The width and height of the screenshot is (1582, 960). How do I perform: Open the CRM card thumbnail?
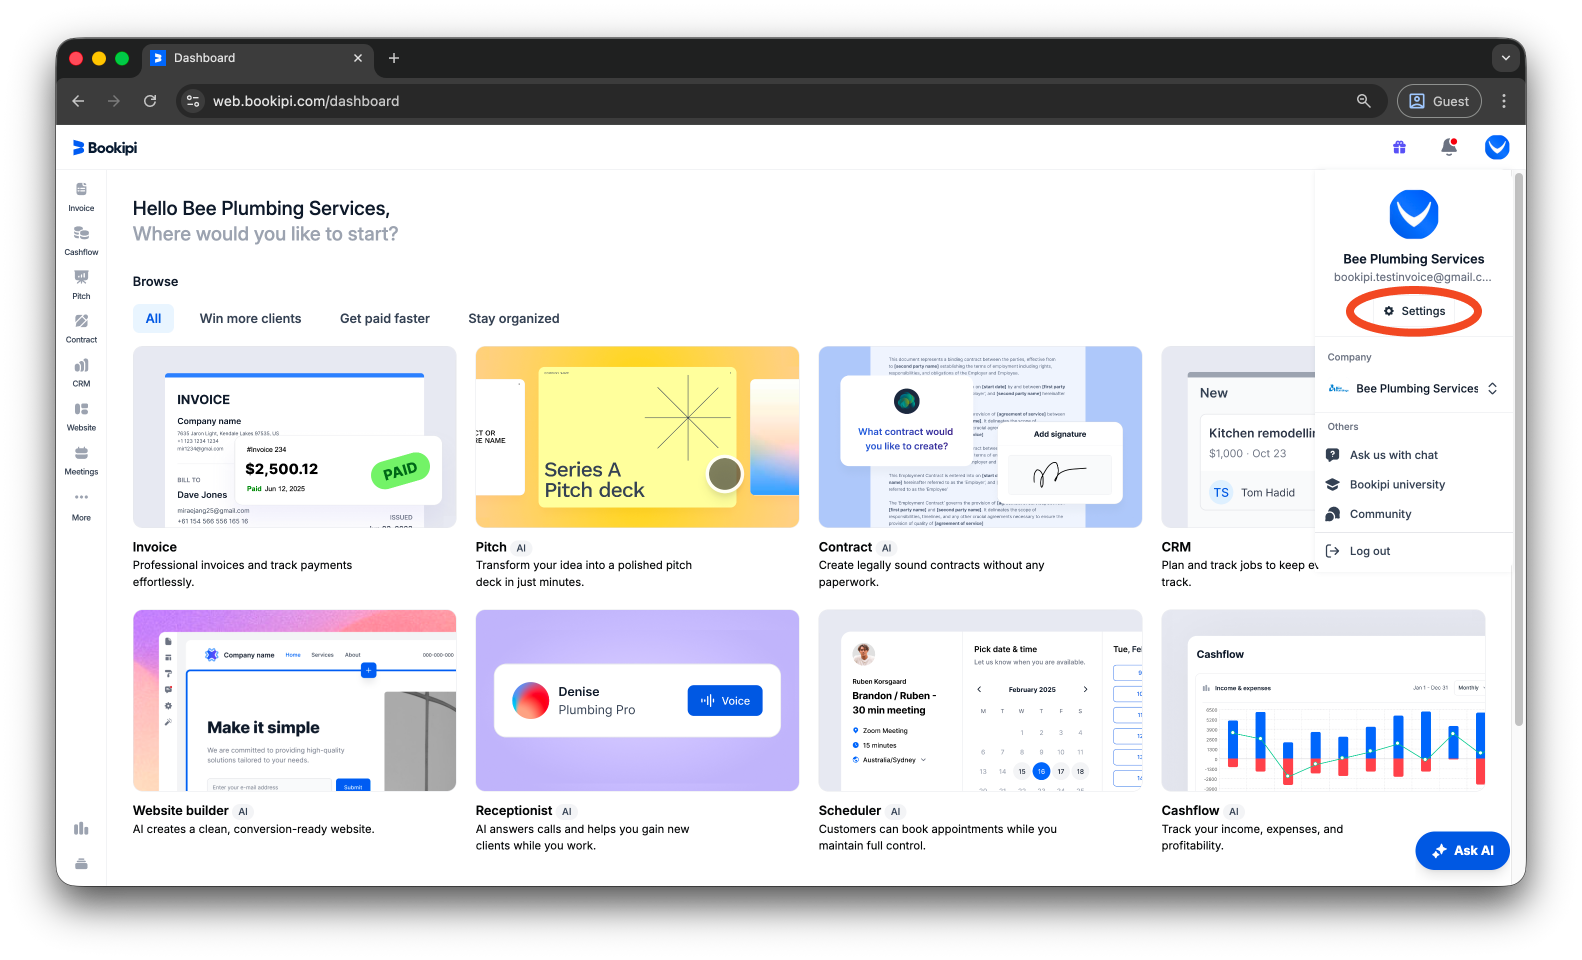click(1238, 437)
